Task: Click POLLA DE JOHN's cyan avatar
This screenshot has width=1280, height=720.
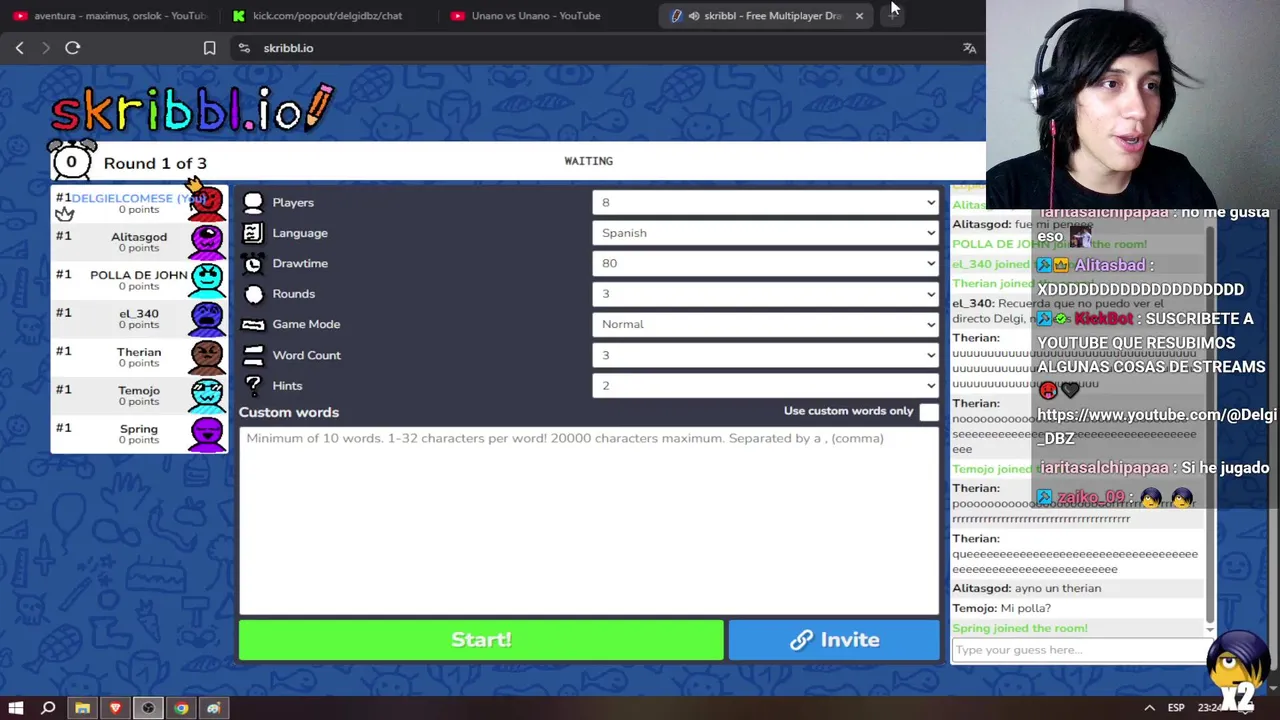Action: [x=207, y=279]
